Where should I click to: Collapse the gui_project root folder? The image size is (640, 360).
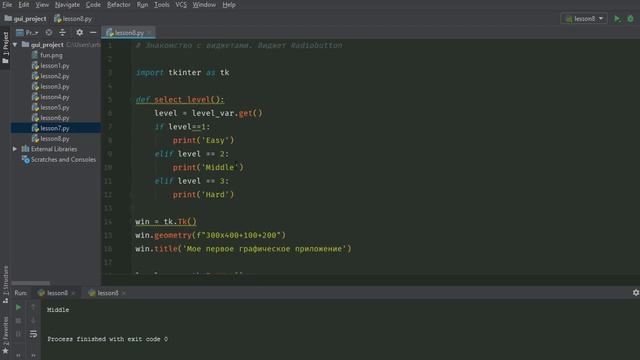[x=15, y=44]
